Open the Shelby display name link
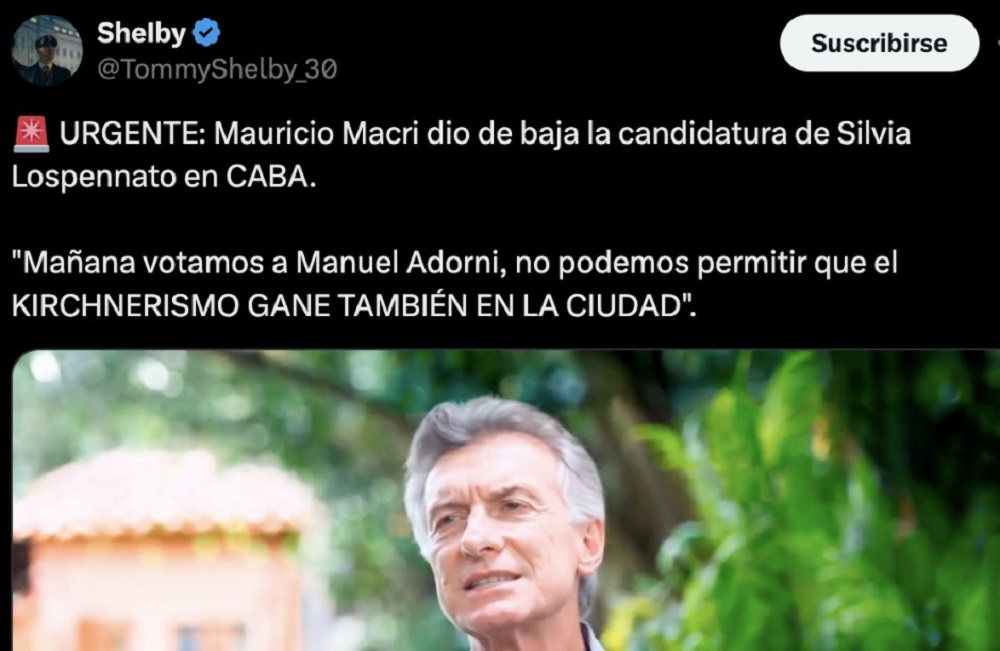 pyautogui.click(x=141, y=33)
